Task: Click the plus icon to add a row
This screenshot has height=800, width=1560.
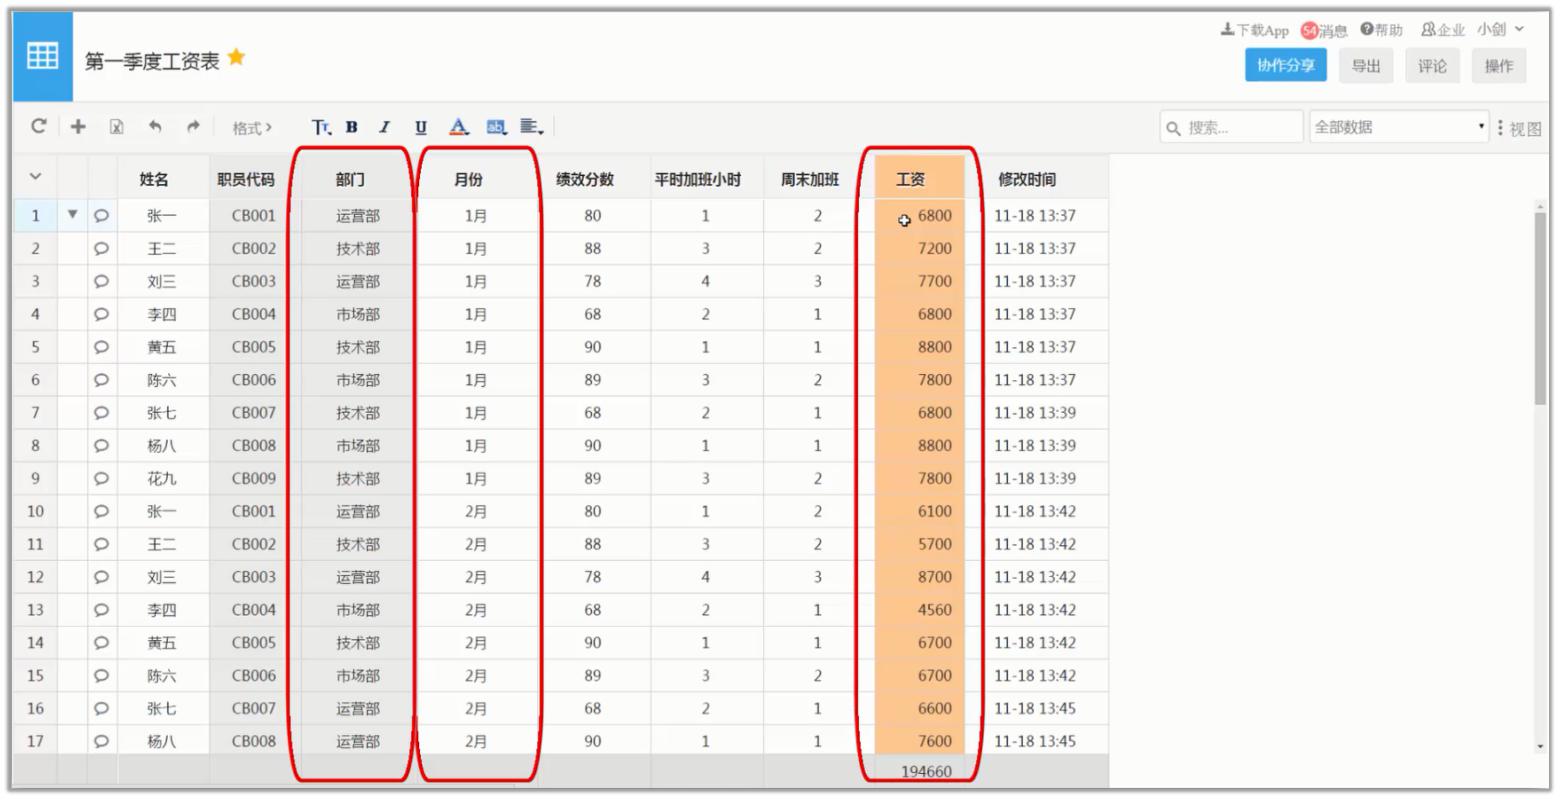Action: tap(78, 127)
